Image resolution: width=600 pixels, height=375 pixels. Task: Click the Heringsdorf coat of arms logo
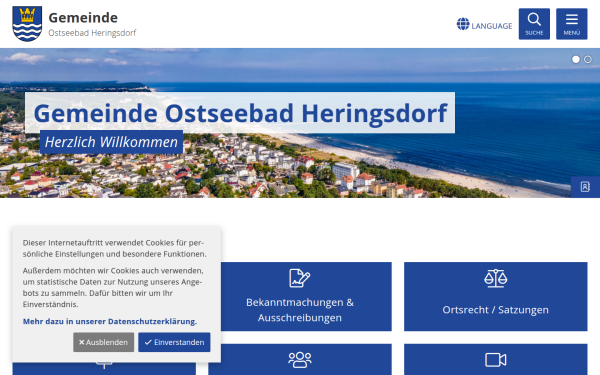(x=27, y=24)
